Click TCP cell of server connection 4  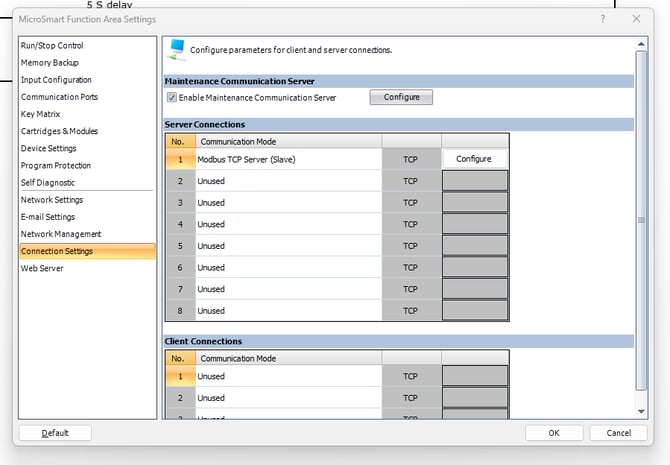click(411, 224)
